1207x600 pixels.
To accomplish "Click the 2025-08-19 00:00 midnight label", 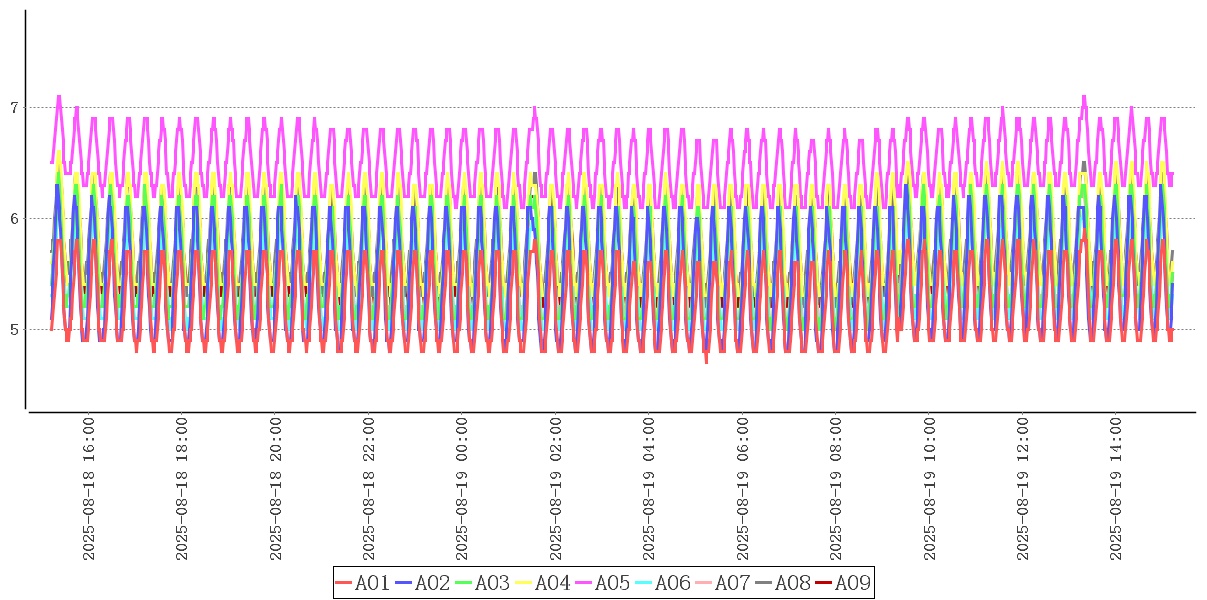I will pyautogui.click(x=462, y=490).
